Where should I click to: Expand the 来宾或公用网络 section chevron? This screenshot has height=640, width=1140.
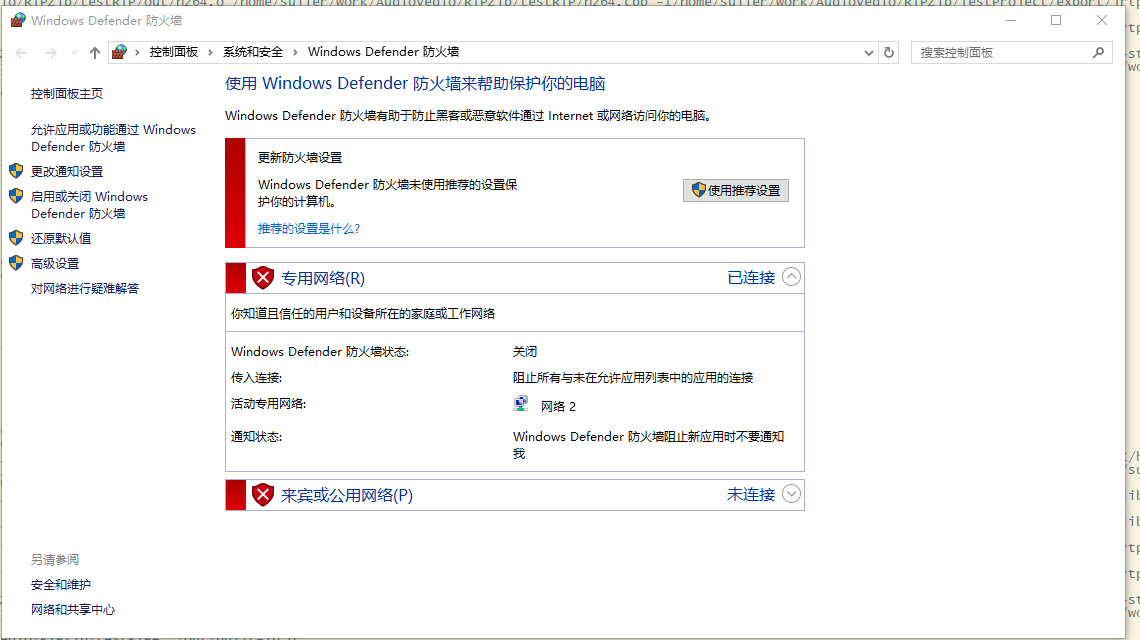791,494
